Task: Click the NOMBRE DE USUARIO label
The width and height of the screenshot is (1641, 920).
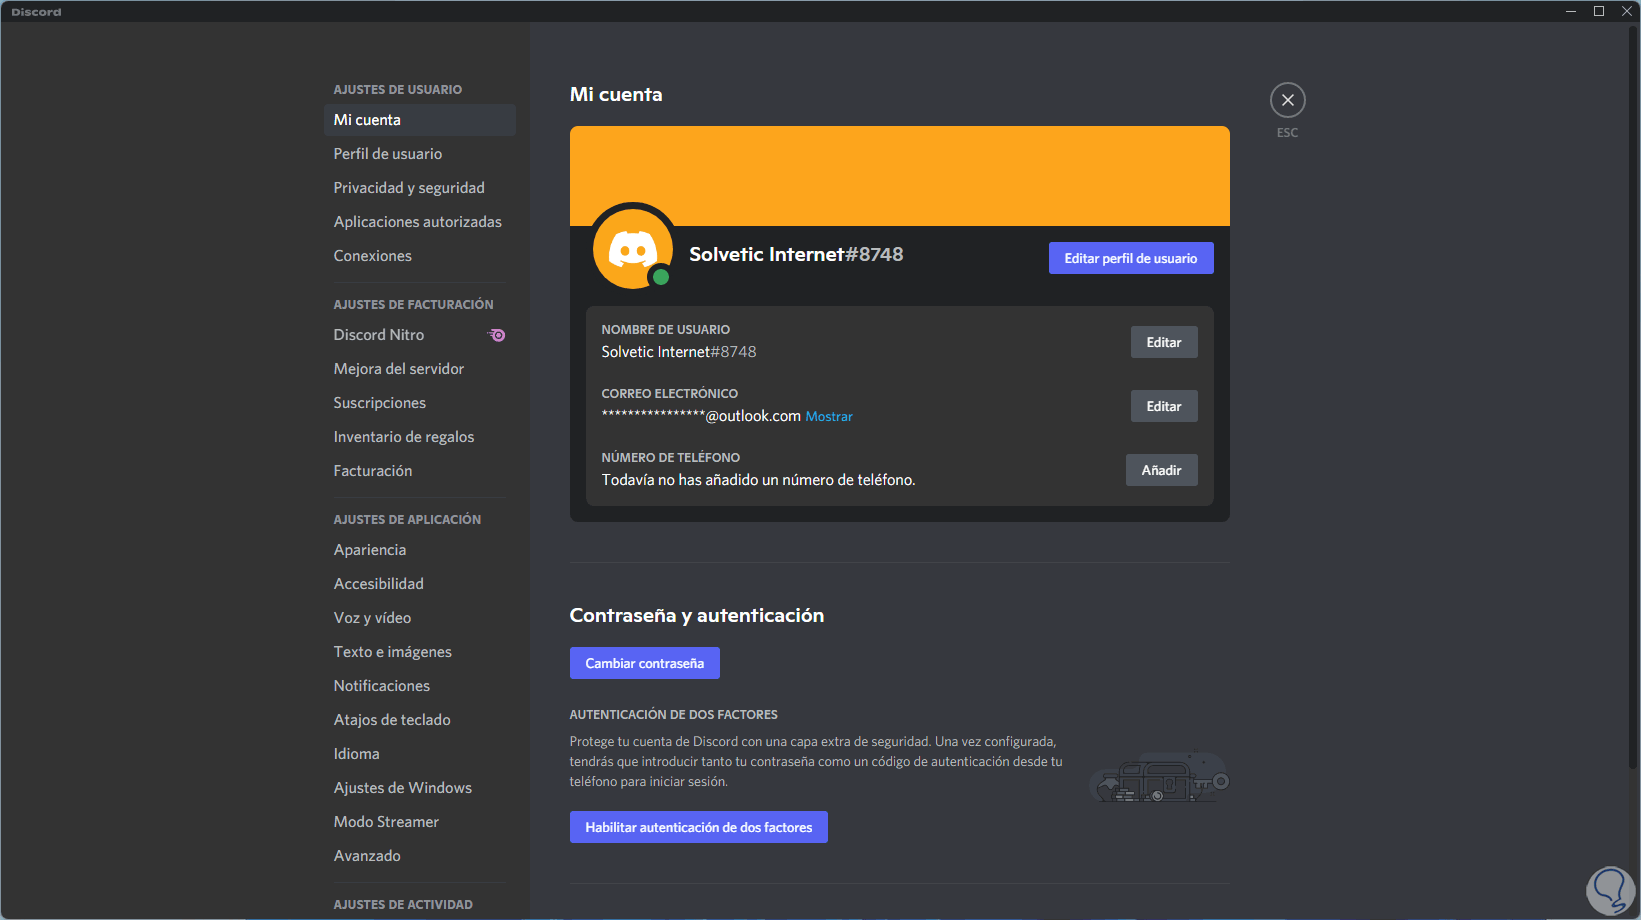Action: click(x=666, y=330)
